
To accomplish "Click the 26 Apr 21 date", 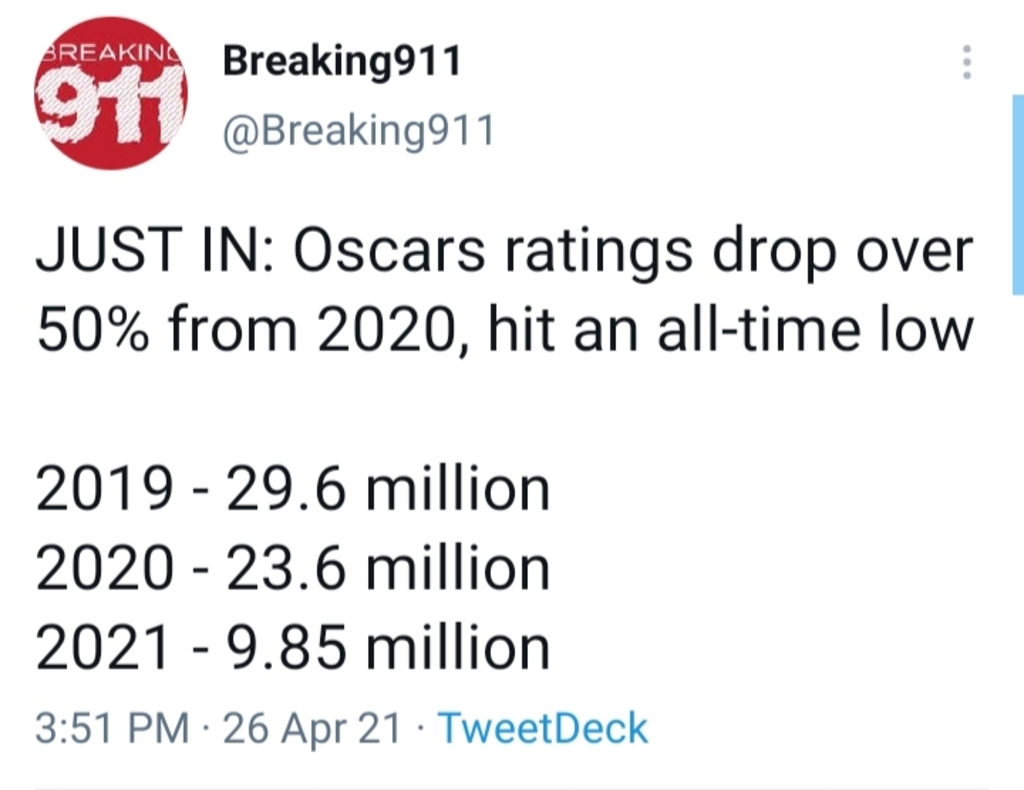I will click(x=312, y=729).
